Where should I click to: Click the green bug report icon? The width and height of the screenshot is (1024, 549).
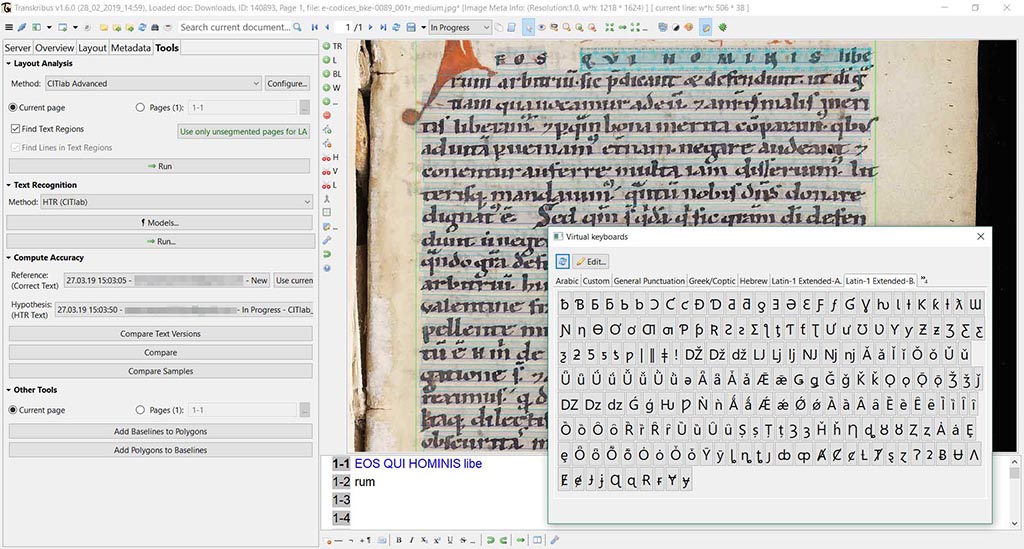pyautogui.click(x=722, y=27)
